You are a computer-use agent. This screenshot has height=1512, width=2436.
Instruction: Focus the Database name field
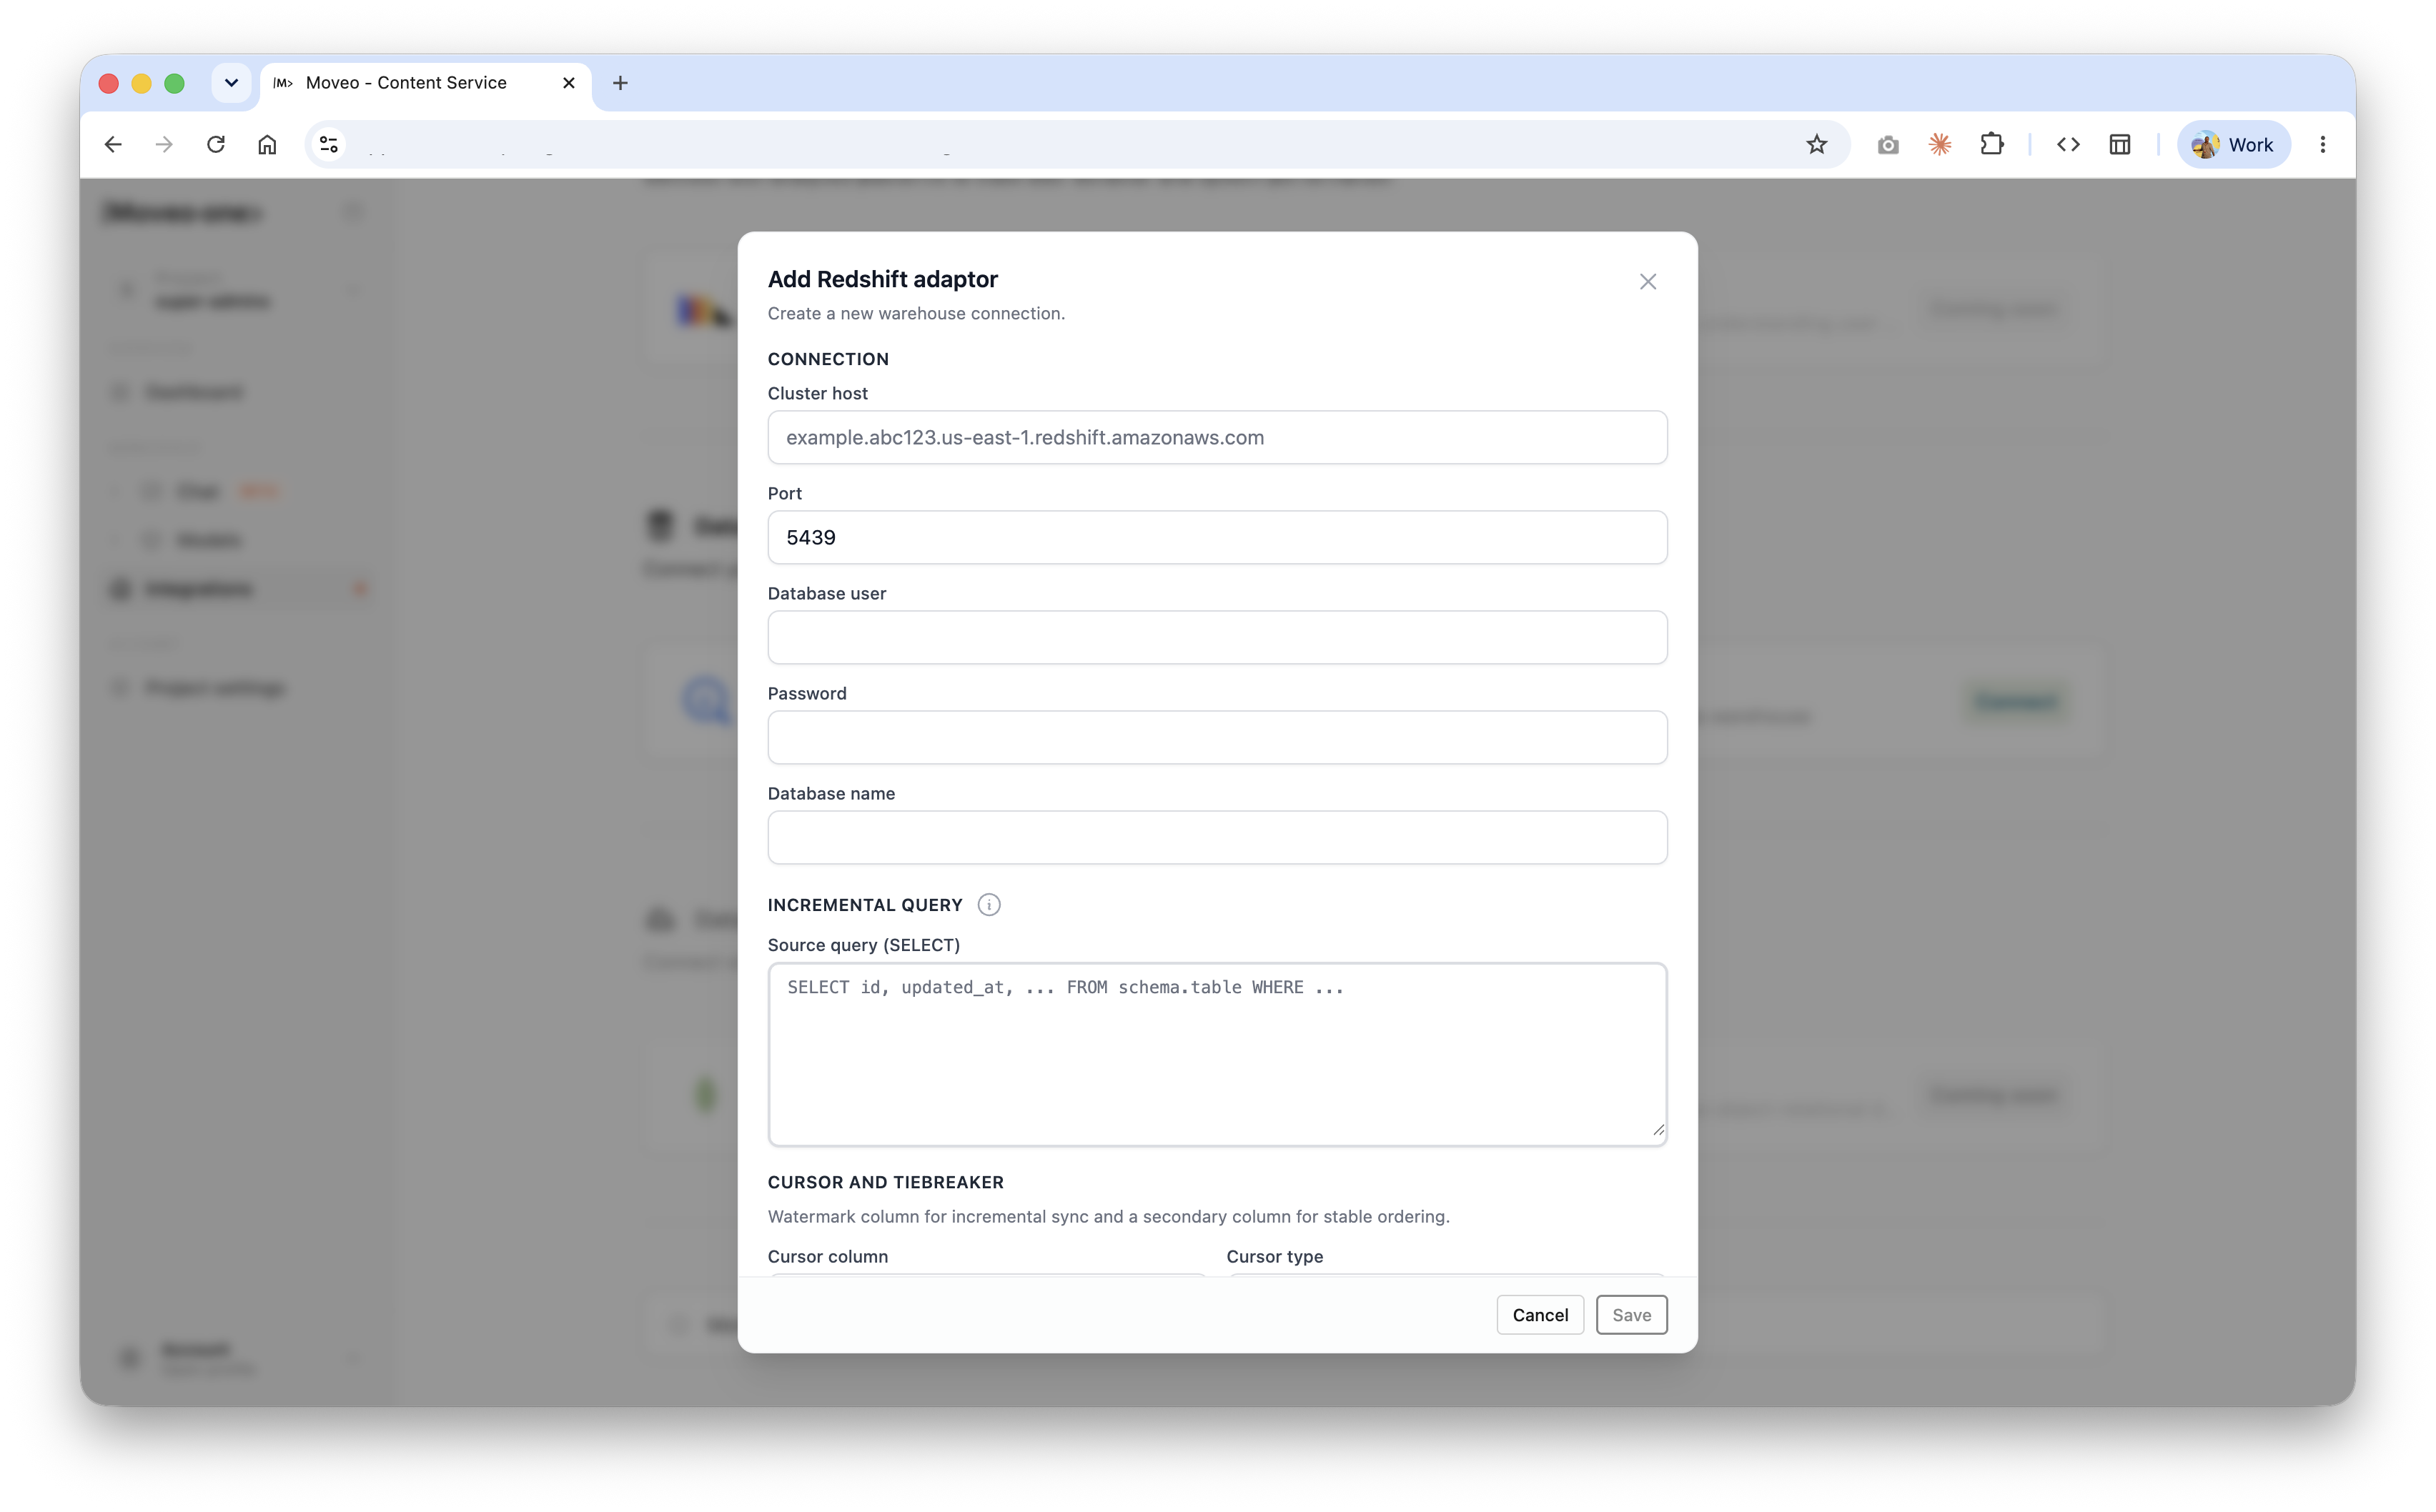coord(1217,837)
